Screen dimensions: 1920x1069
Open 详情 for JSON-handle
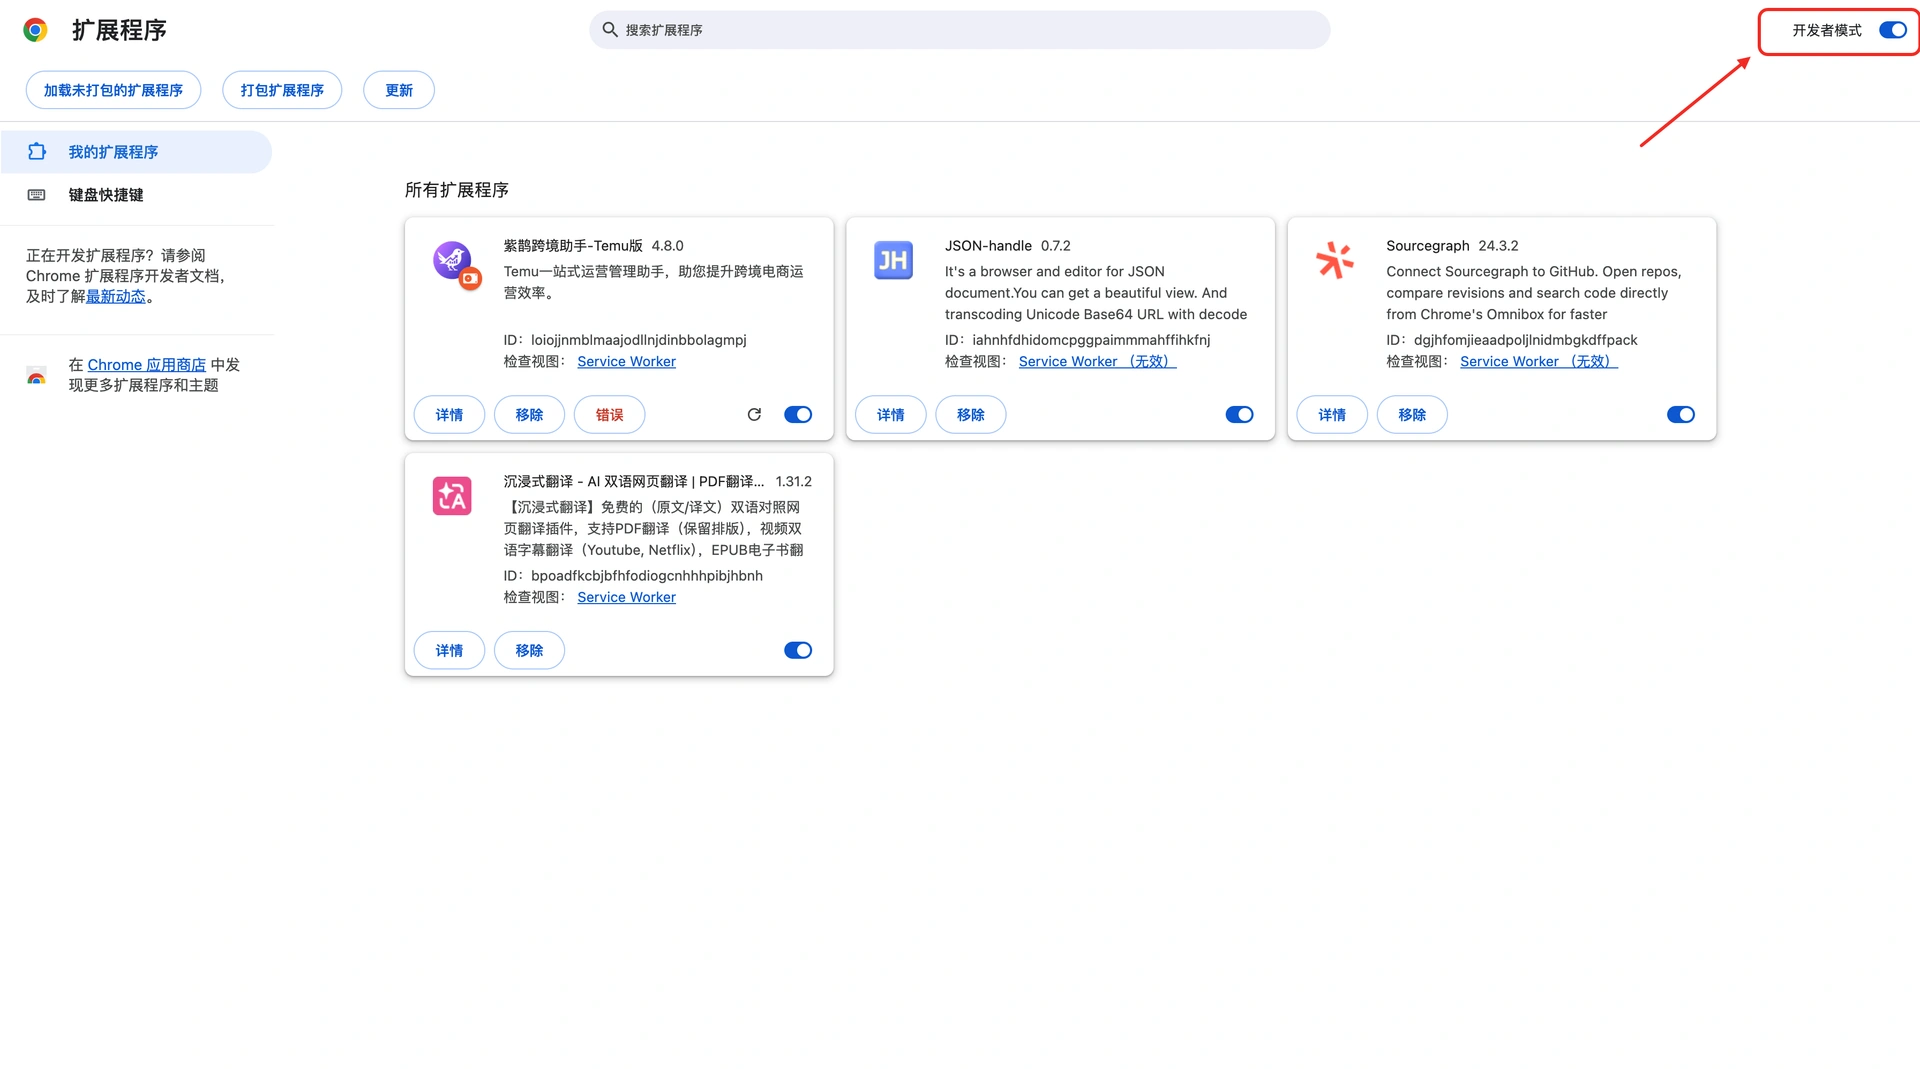click(x=891, y=415)
